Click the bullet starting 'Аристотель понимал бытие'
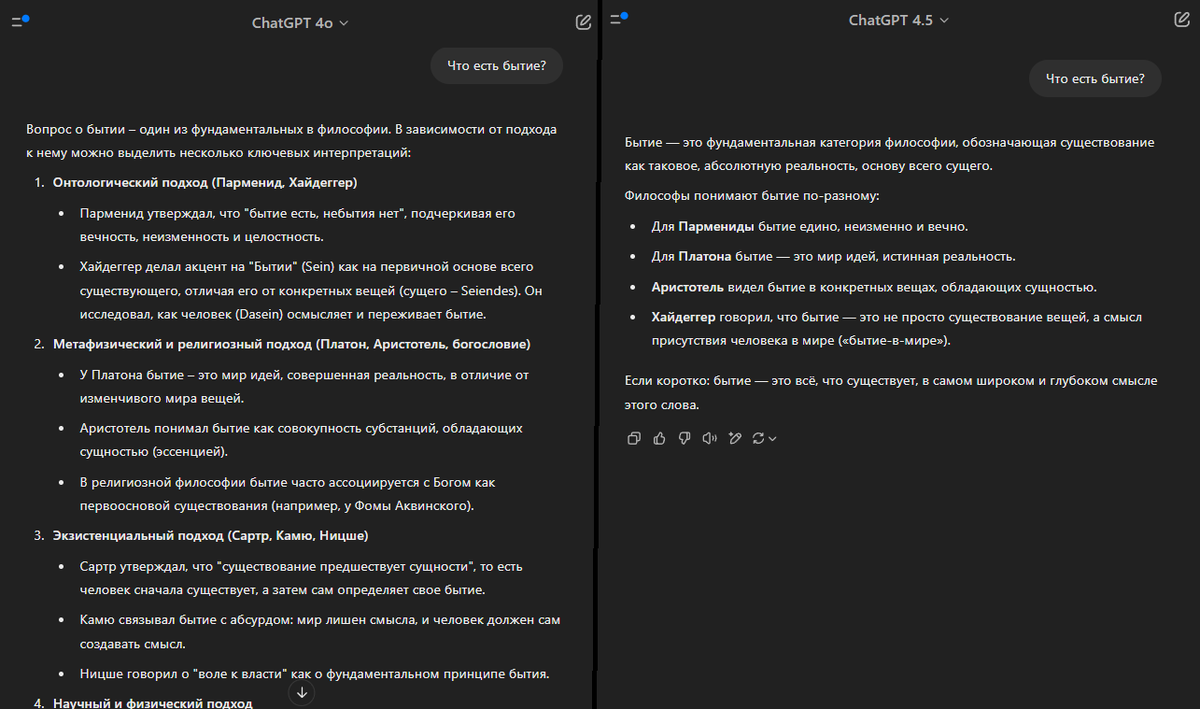Image resolution: width=1200 pixels, height=709 pixels. pyautogui.click(x=301, y=440)
